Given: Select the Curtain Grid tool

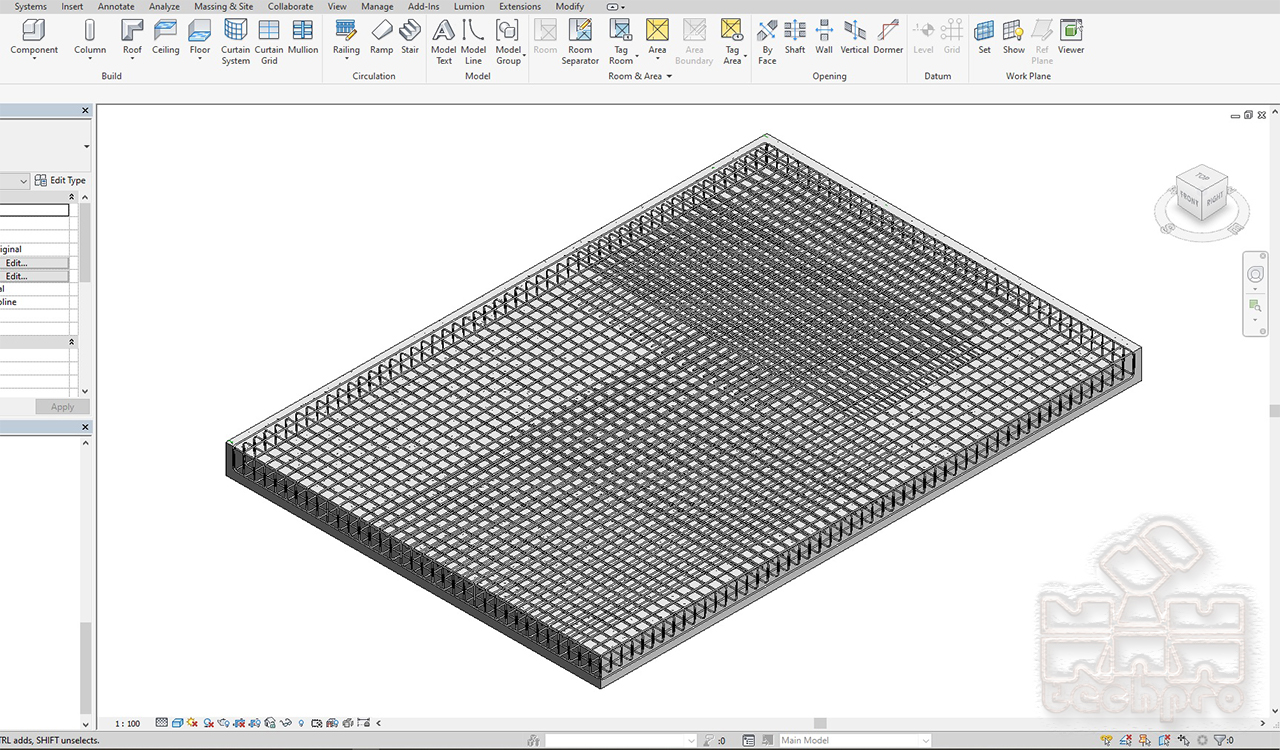Looking at the screenshot, I should [x=269, y=42].
